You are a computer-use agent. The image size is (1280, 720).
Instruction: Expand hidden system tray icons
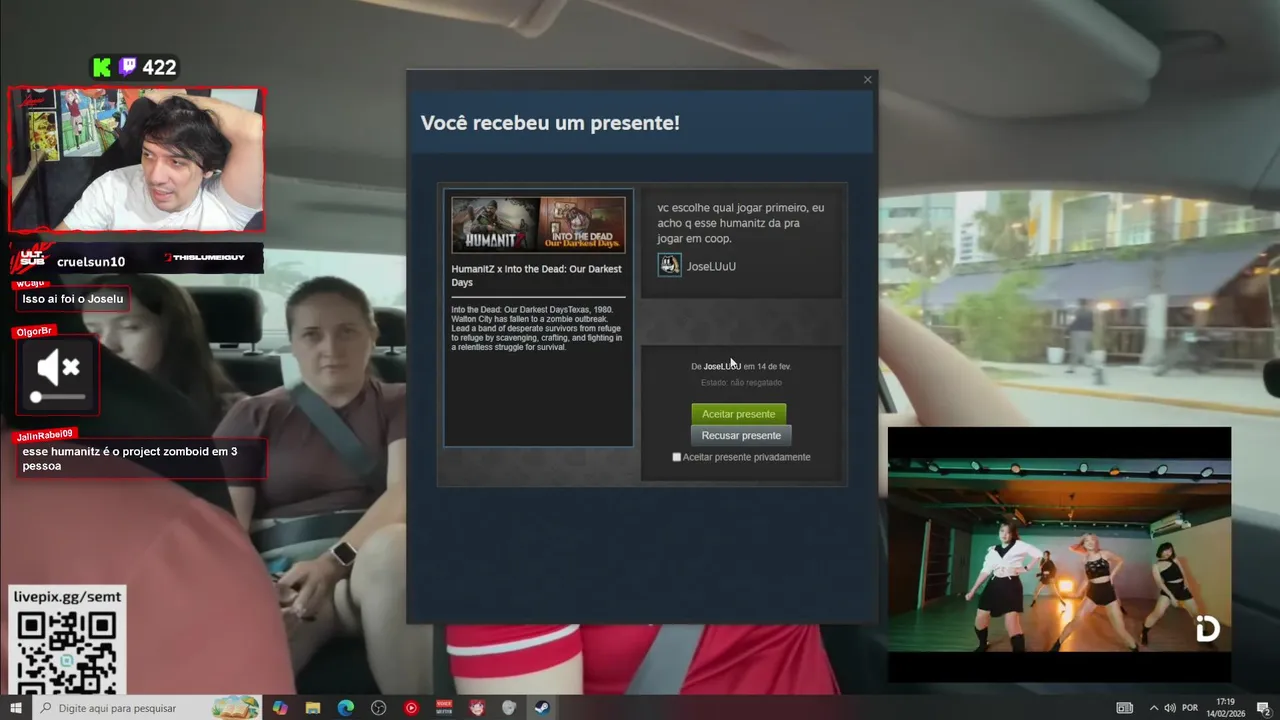click(1154, 708)
